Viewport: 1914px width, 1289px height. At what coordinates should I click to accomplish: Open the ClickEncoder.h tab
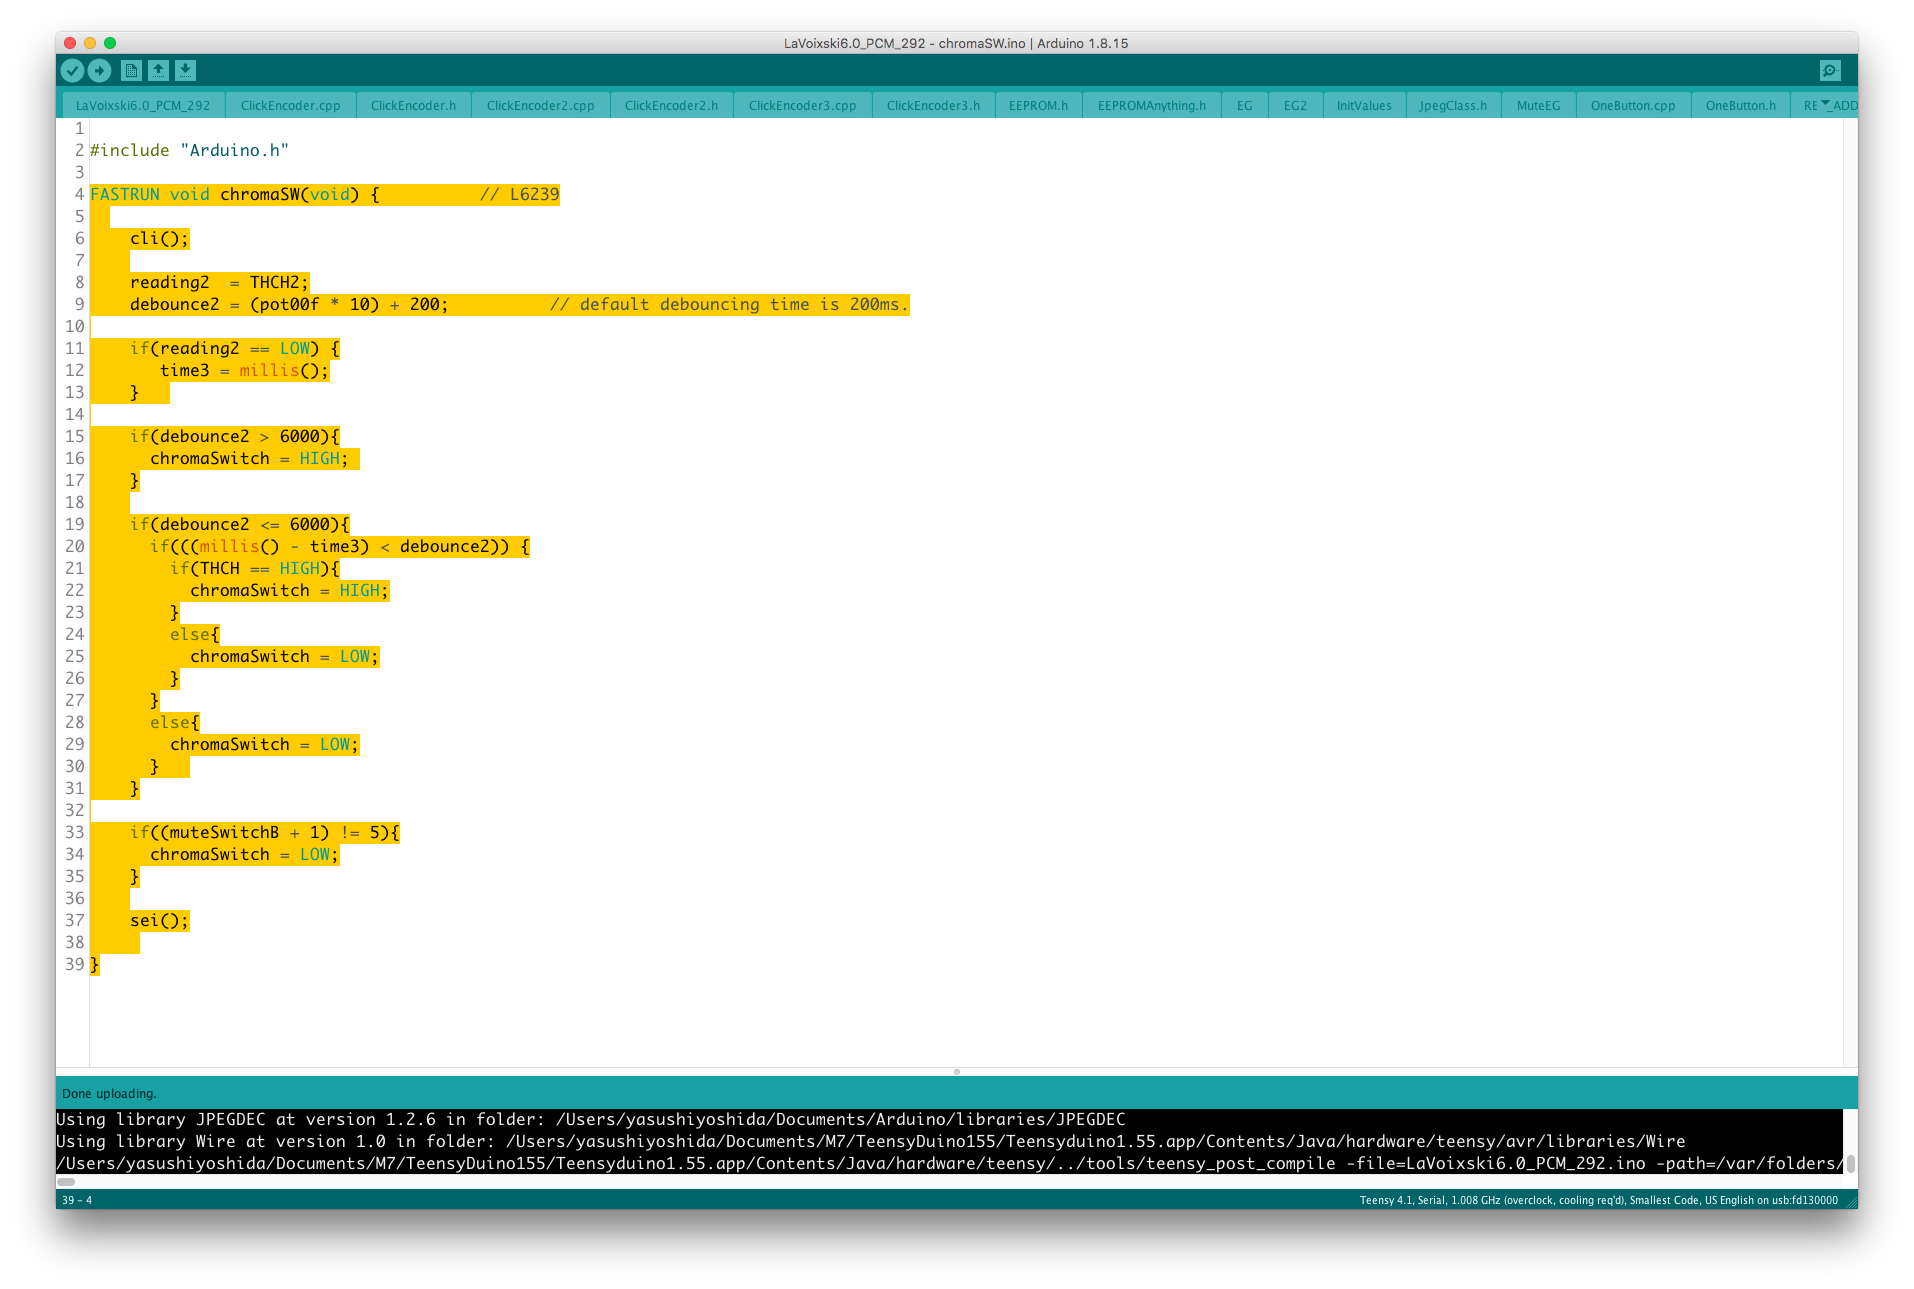coord(413,105)
